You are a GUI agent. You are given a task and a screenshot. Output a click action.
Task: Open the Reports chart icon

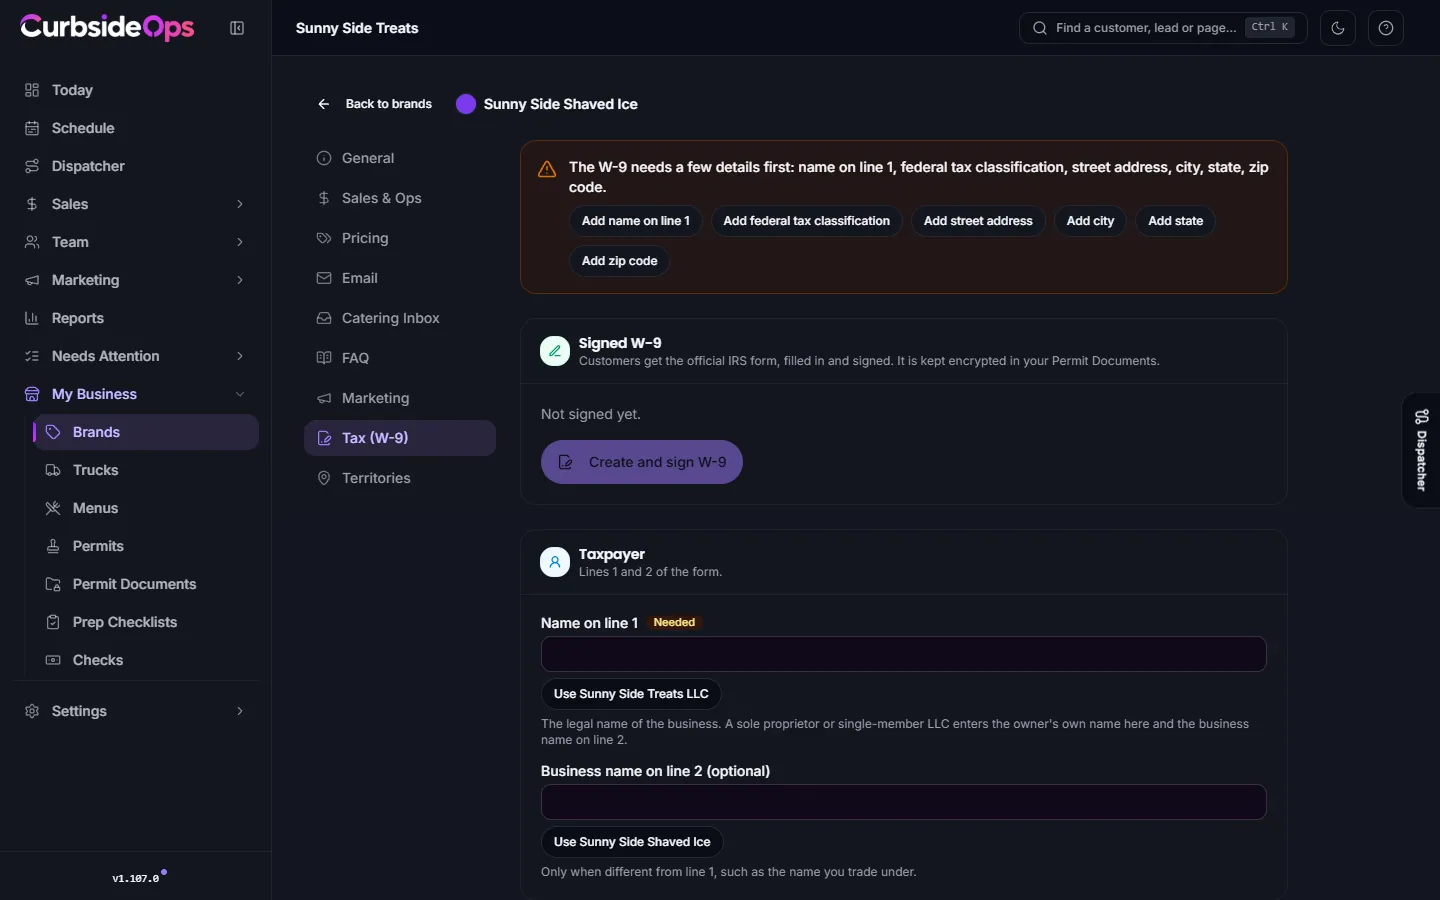[32, 318]
